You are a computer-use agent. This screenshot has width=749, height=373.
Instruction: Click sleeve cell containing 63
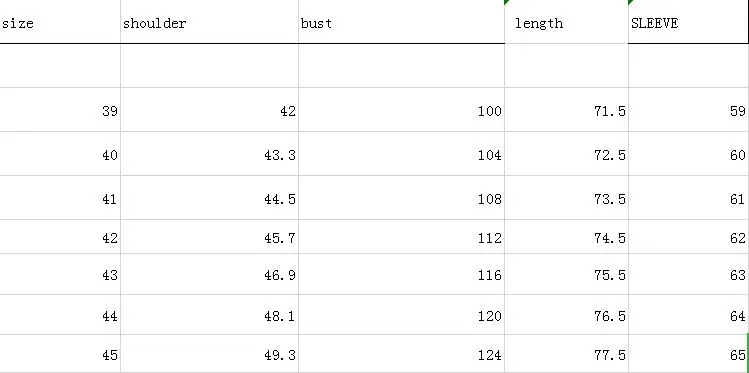688,274
